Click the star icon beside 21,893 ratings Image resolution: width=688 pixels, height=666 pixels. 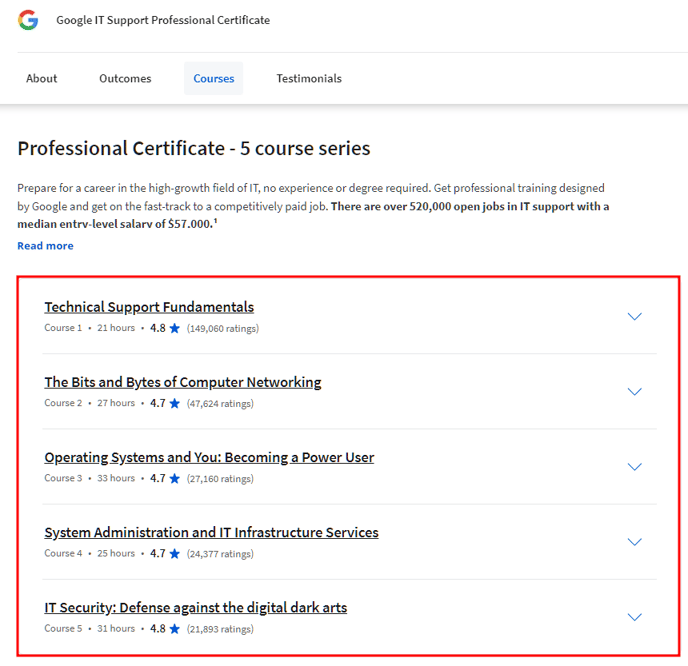tap(175, 629)
